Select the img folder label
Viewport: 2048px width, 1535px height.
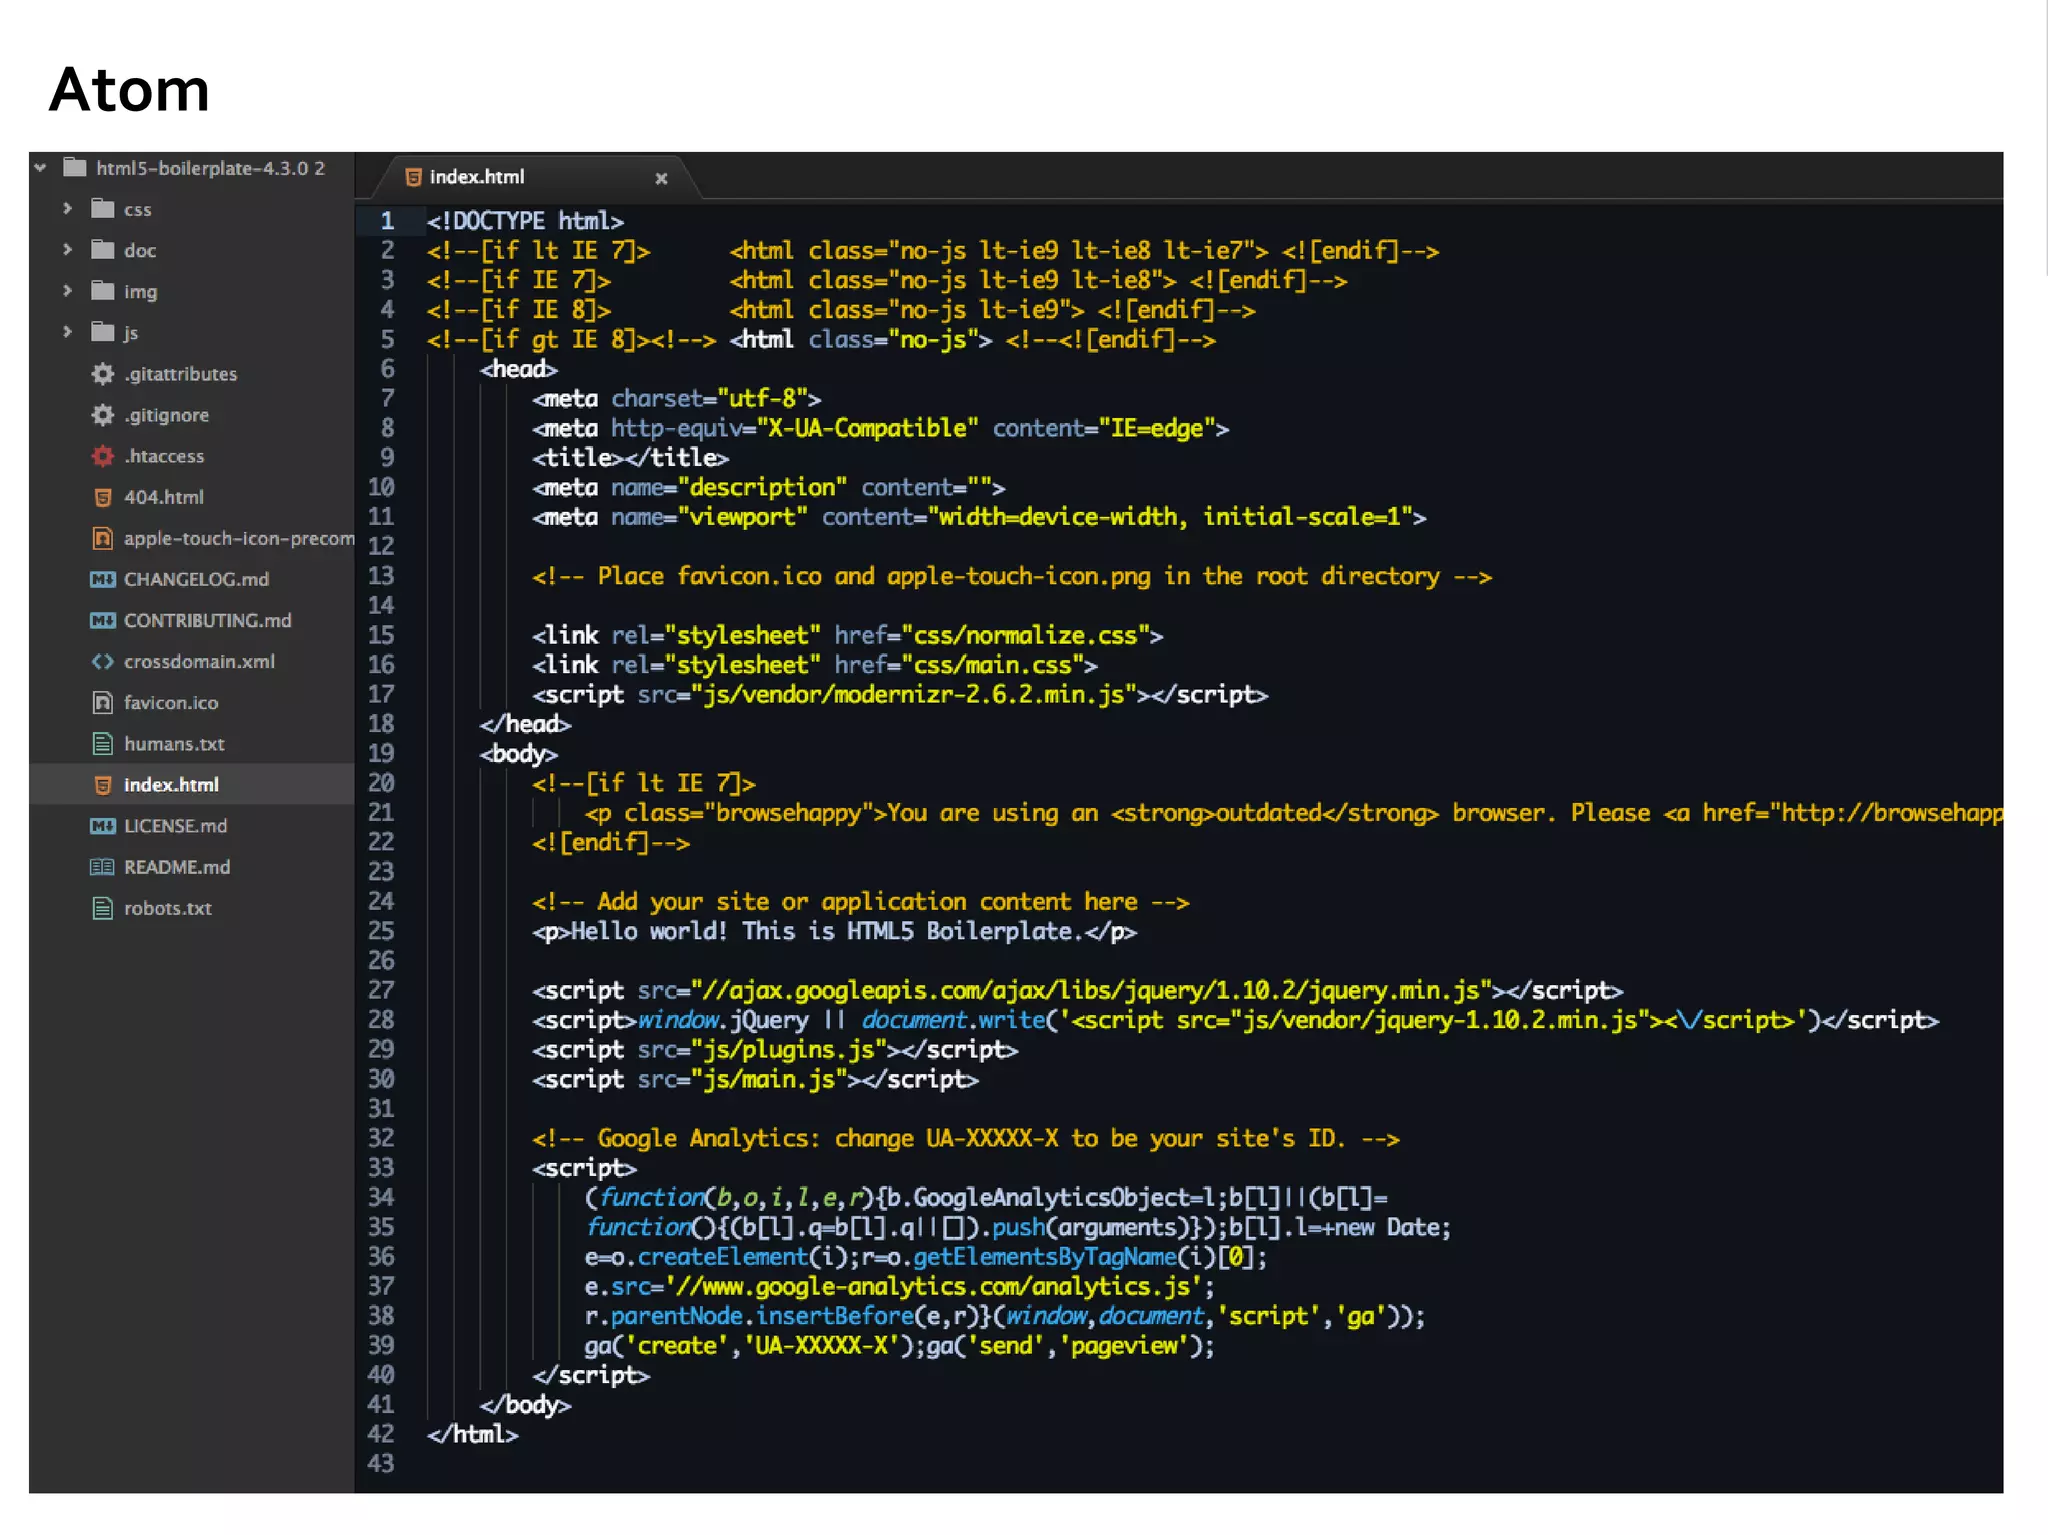tap(141, 292)
